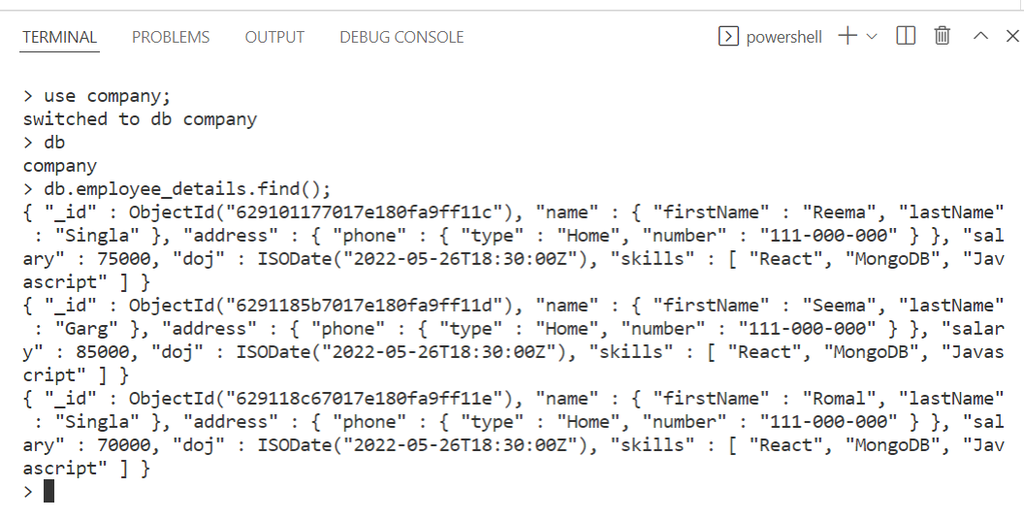Image resolution: width=1024 pixels, height=520 pixels.
Task: Maximize panel size using the up chevron
Action: coord(981,36)
